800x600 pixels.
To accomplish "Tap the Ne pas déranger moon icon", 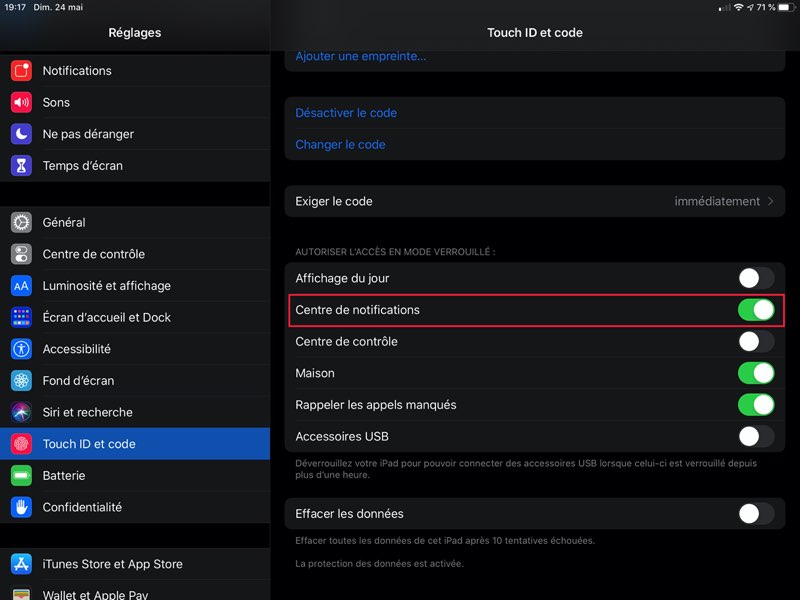I will 21,134.
